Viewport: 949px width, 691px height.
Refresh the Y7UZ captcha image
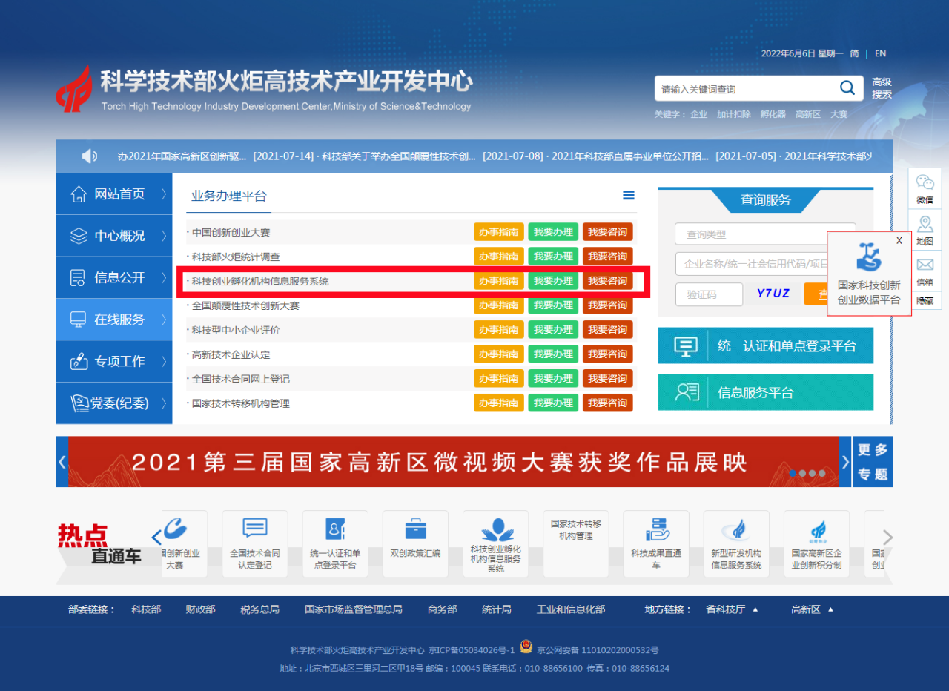tap(773, 293)
